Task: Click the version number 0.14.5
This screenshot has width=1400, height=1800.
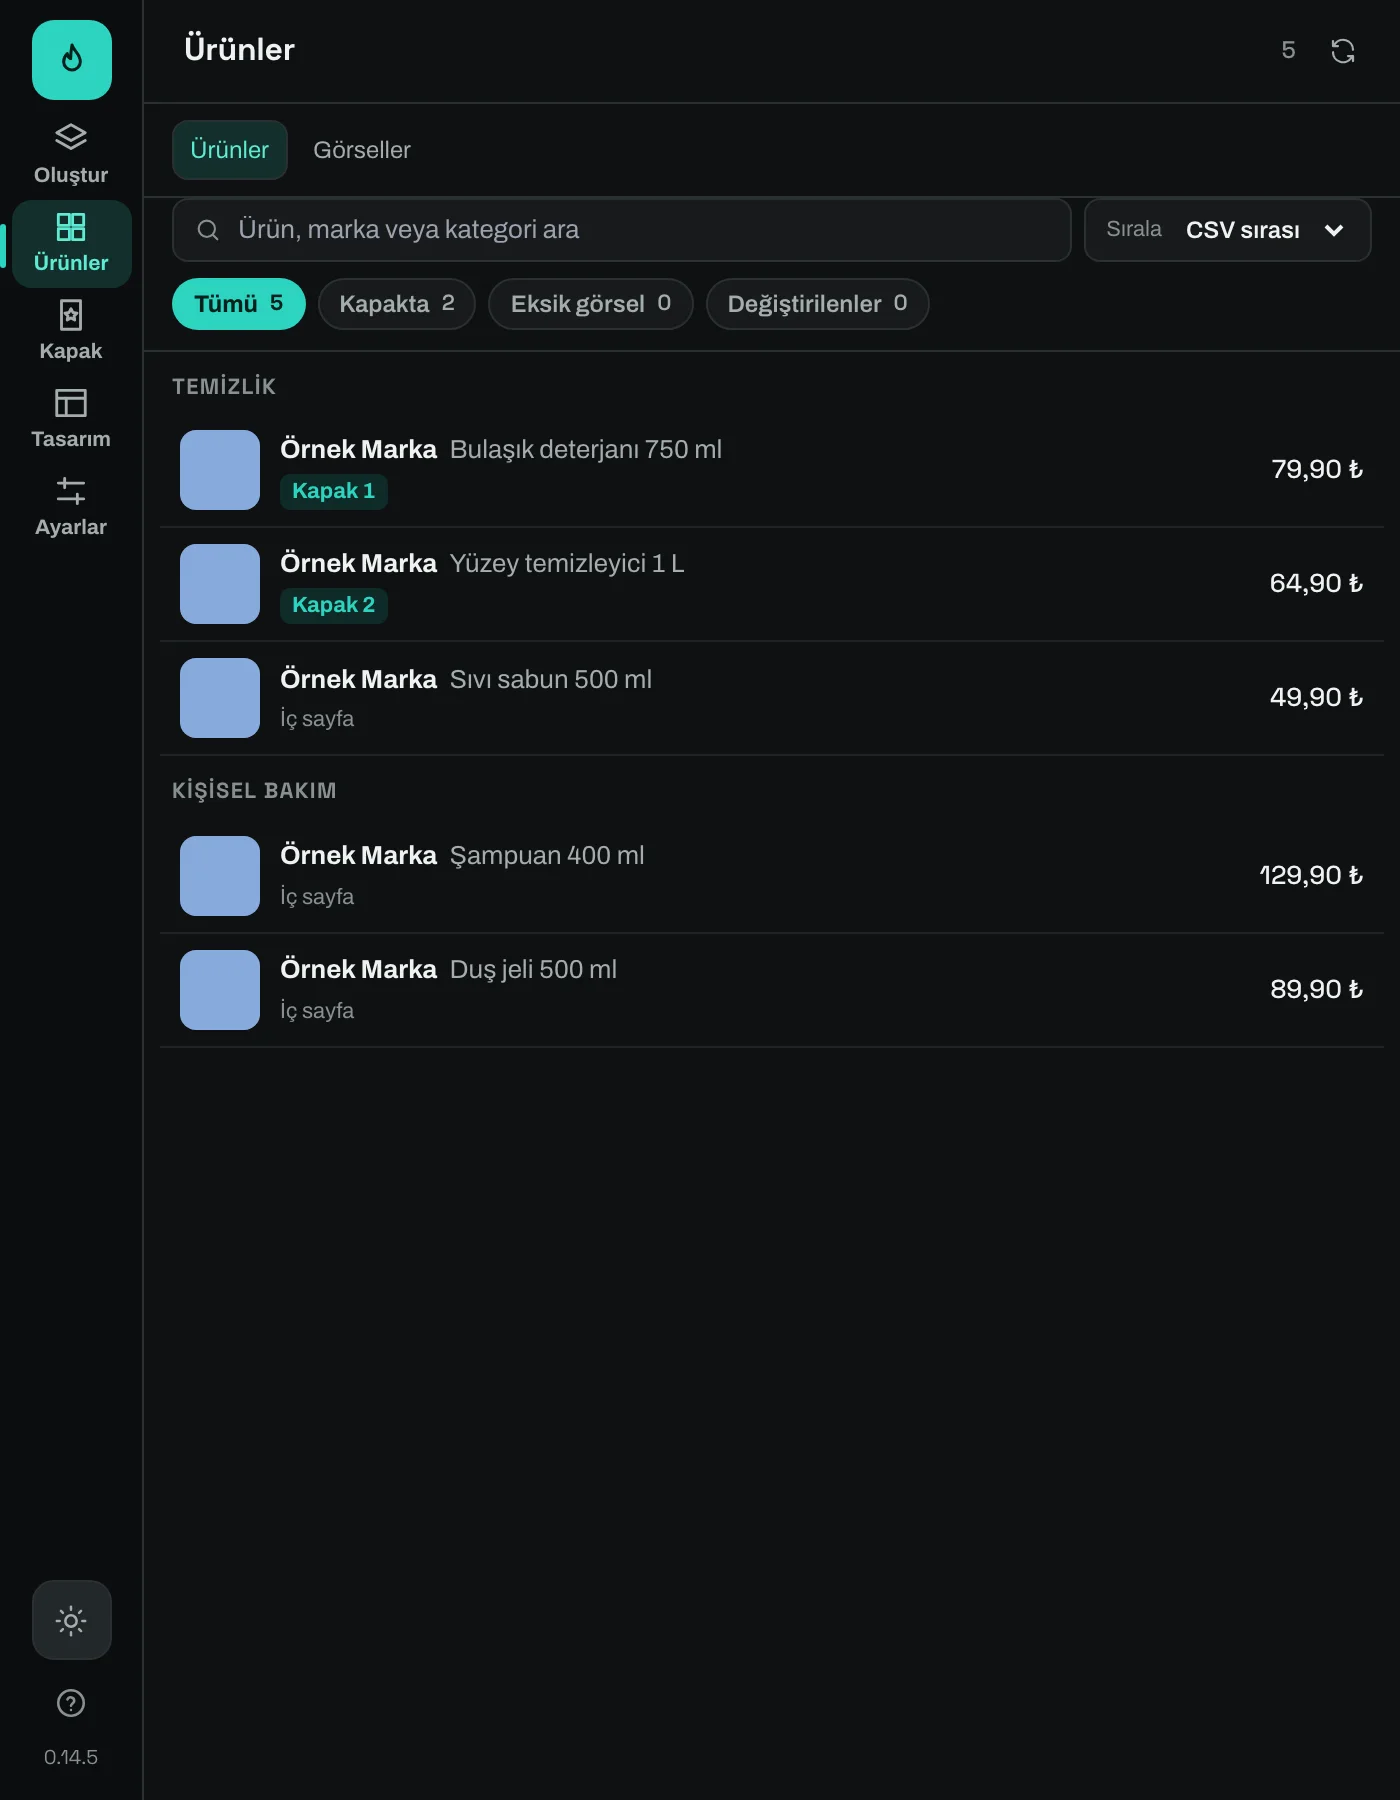Action: [x=71, y=1757]
